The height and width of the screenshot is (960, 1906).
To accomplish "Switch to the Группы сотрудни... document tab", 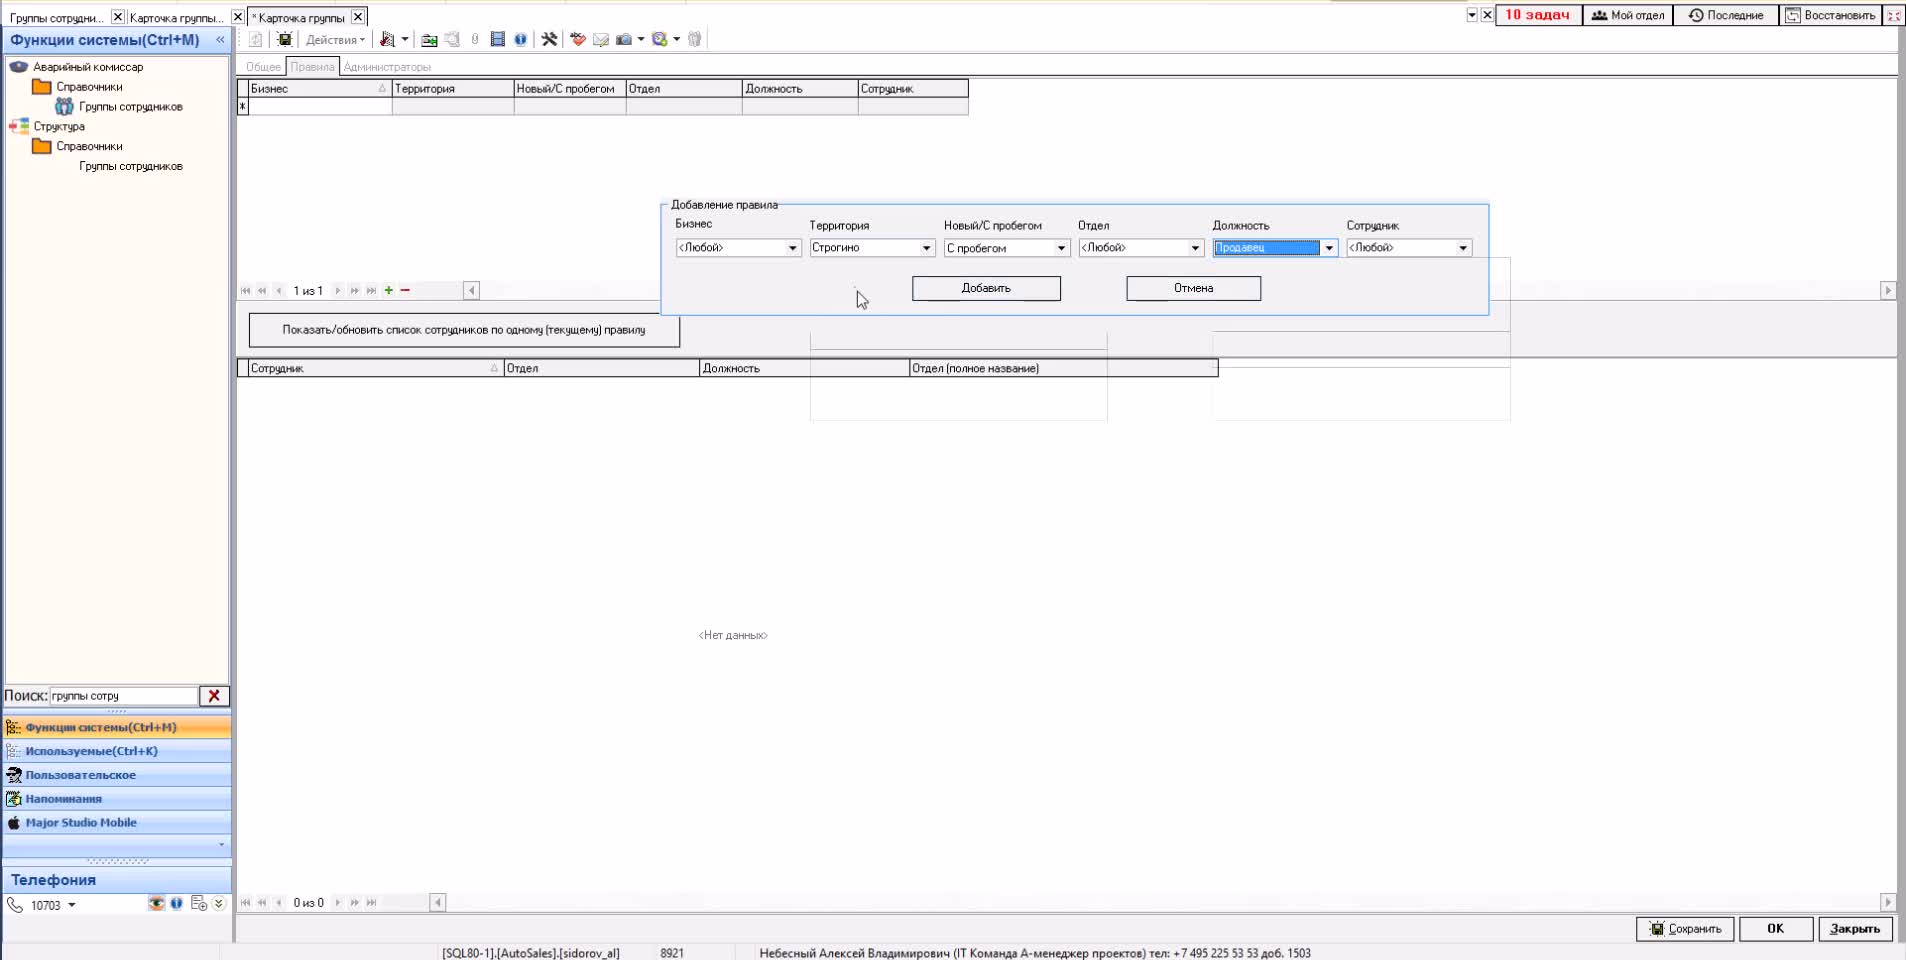I will point(57,18).
